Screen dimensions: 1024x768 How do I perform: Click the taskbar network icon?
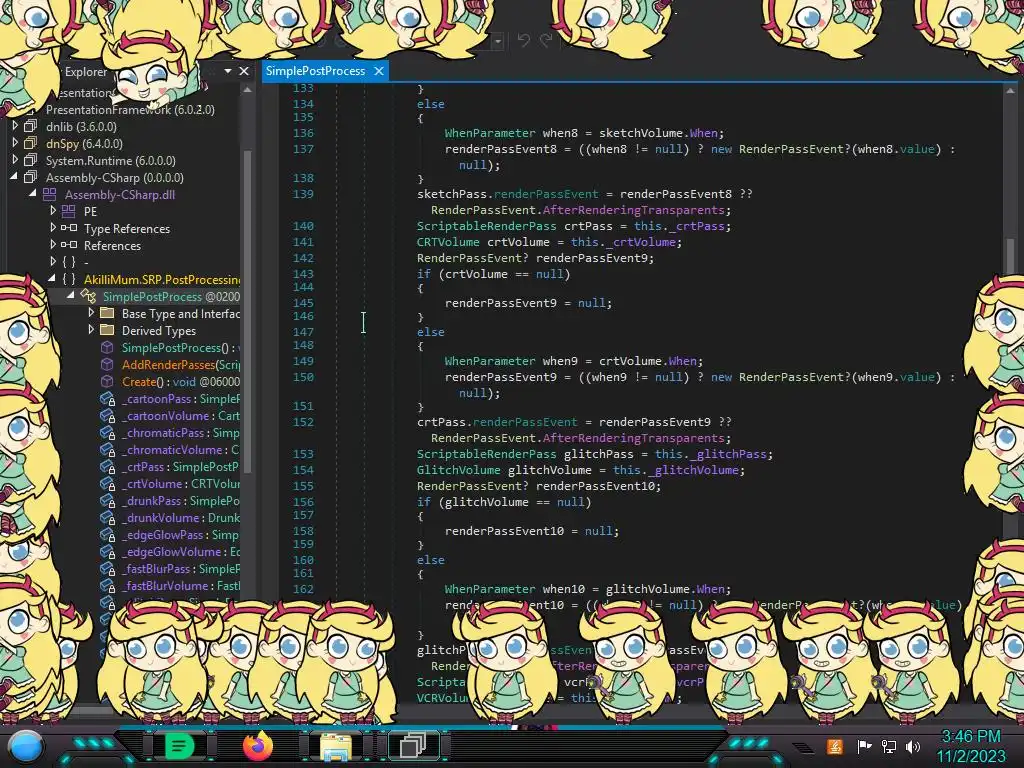[889, 746]
